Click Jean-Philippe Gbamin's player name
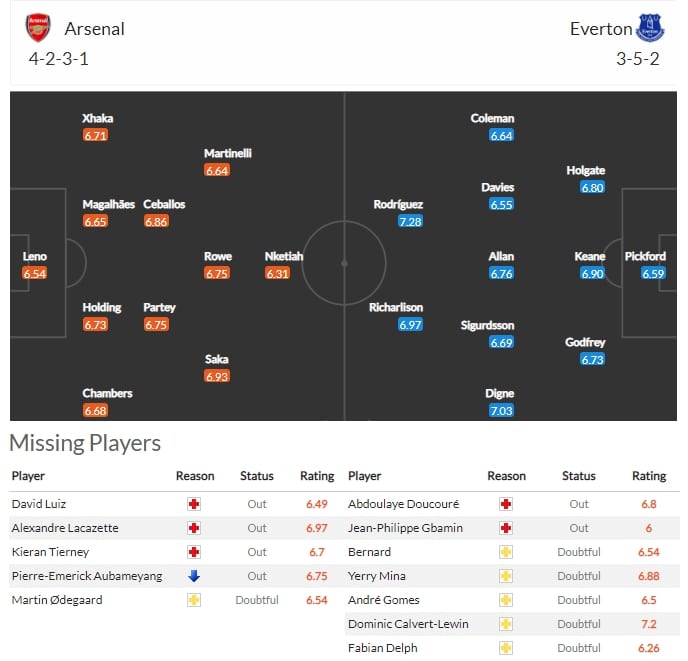This screenshot has width=688, height=661. pos(405,528)
